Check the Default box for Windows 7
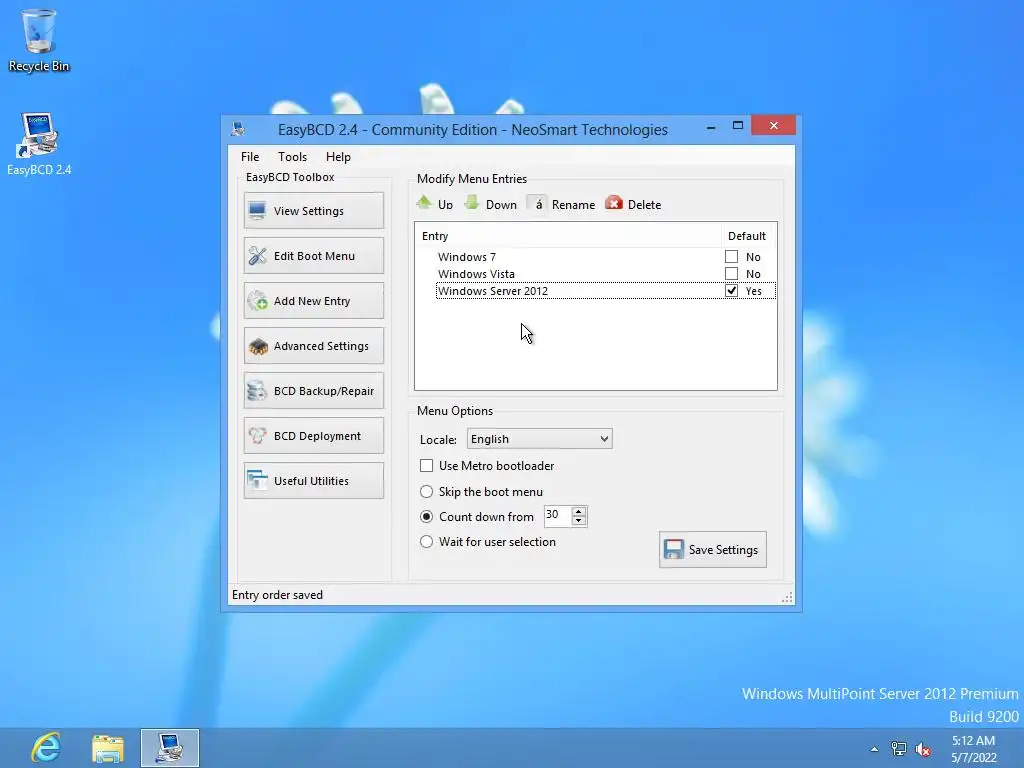The height and width of the screenshot is (768, 1024). pyautogui.click(x=731, y=257)
